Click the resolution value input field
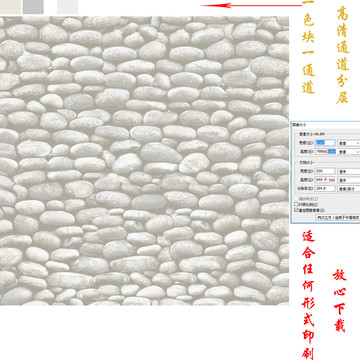This screenshot has width=360, height=360. [325, 189]
